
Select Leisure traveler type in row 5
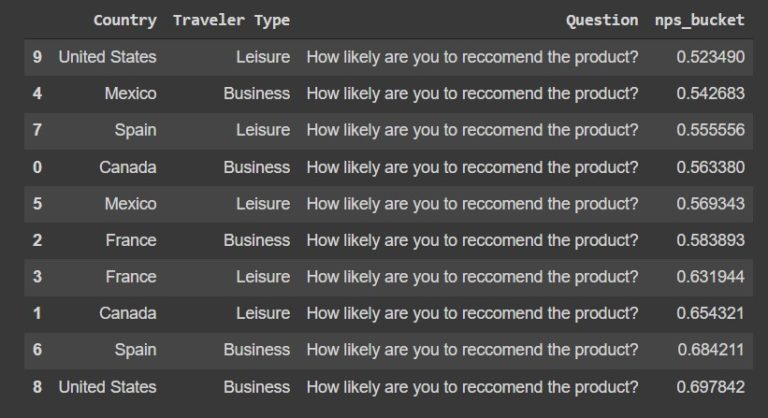(263, 204)
